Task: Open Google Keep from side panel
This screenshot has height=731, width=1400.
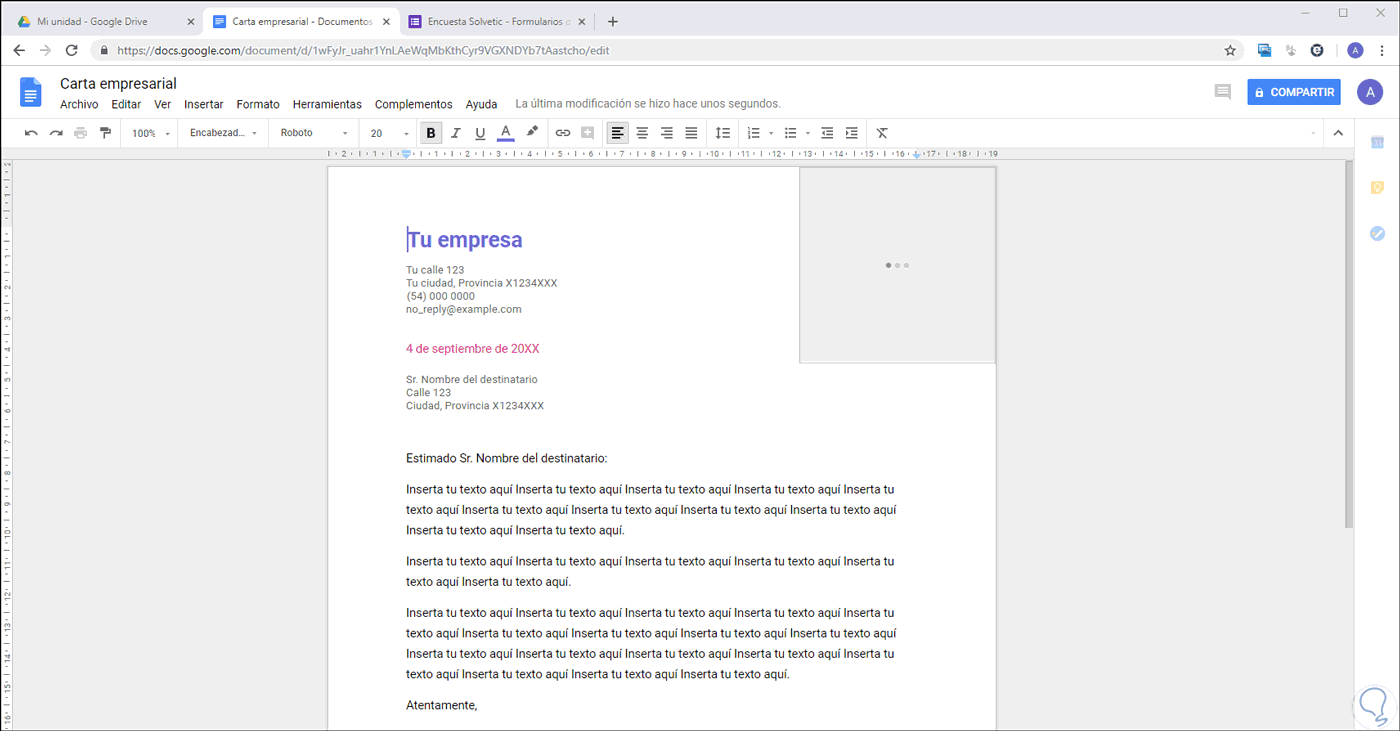Action: 1377,188
